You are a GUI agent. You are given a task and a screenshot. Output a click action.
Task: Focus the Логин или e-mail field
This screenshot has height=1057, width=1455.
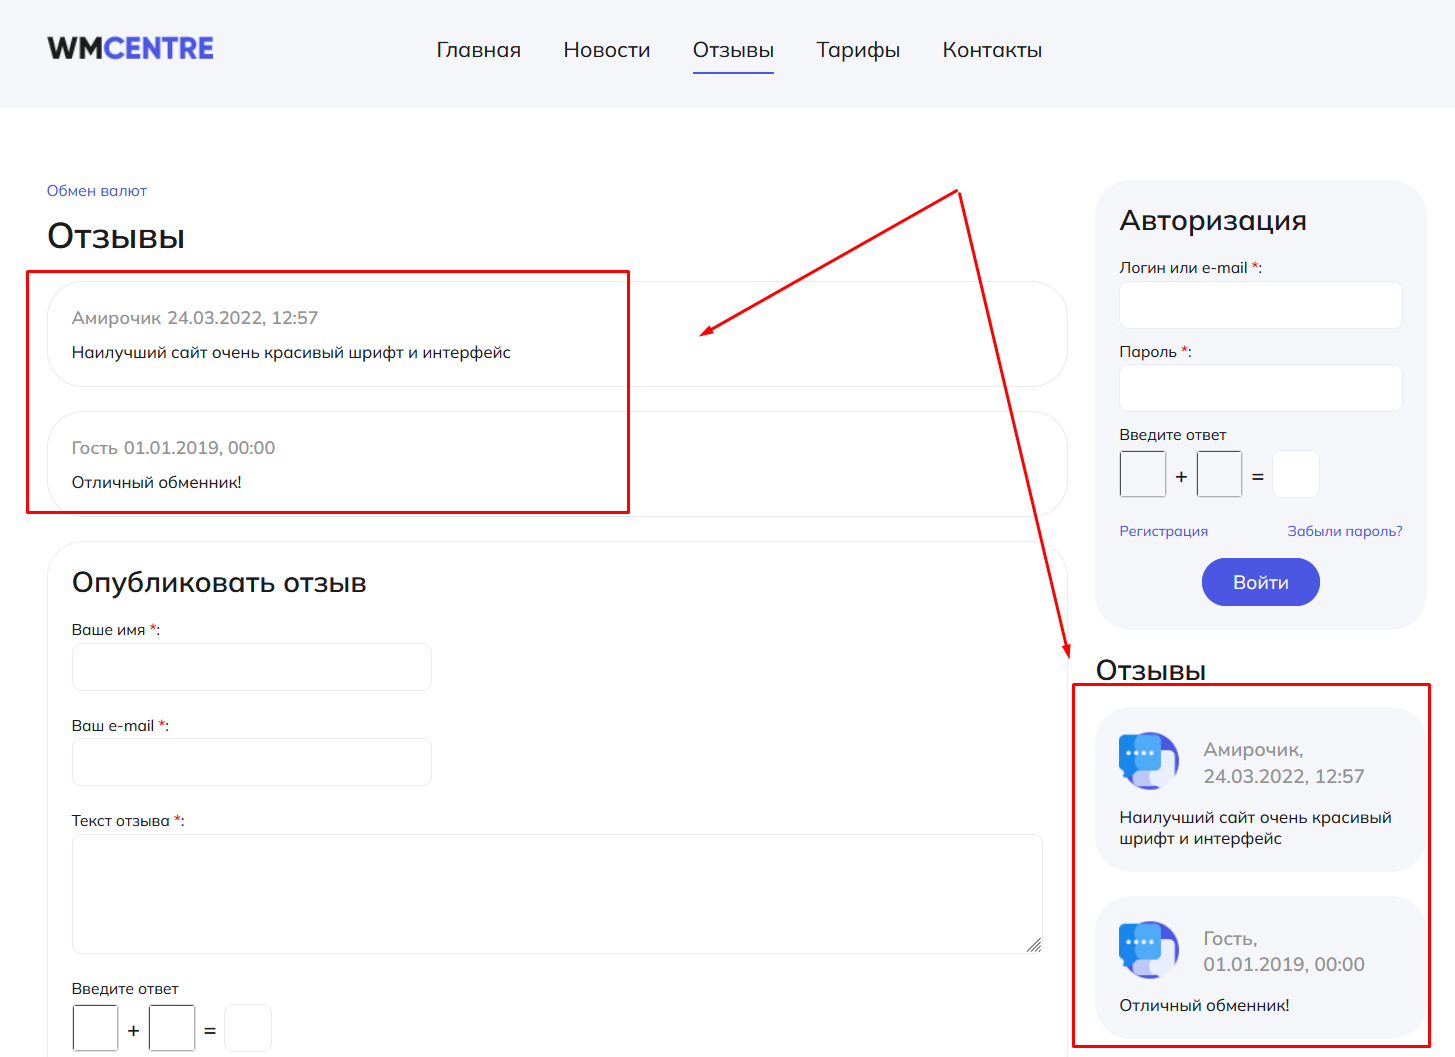pyautogui.click(x=1260, y=305)
